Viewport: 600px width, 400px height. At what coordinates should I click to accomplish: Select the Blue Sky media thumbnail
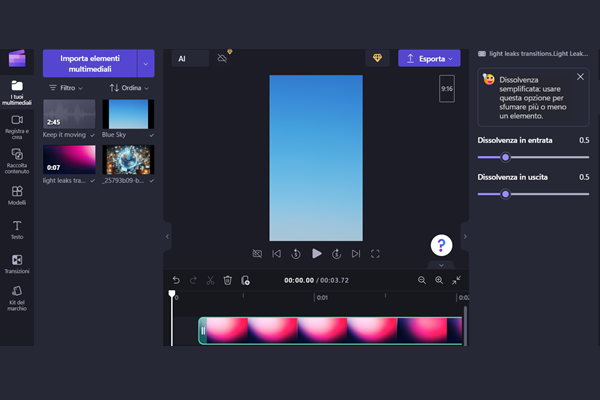(x=128, y=114)
